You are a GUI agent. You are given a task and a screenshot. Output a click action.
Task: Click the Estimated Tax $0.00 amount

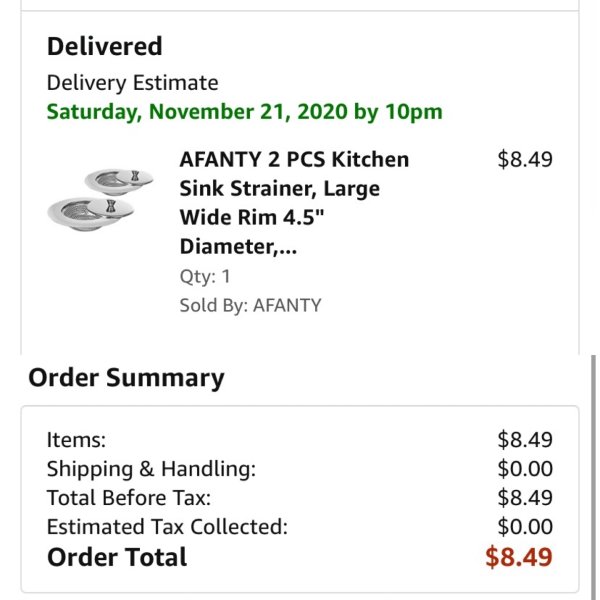point(525,527)
